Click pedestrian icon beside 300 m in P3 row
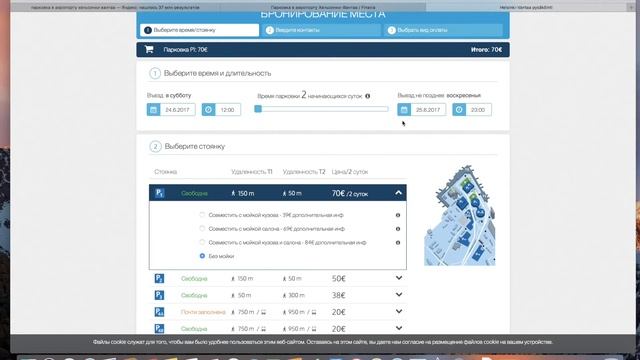640x360 pixels. pyautogui.click(x=284, y=296)
